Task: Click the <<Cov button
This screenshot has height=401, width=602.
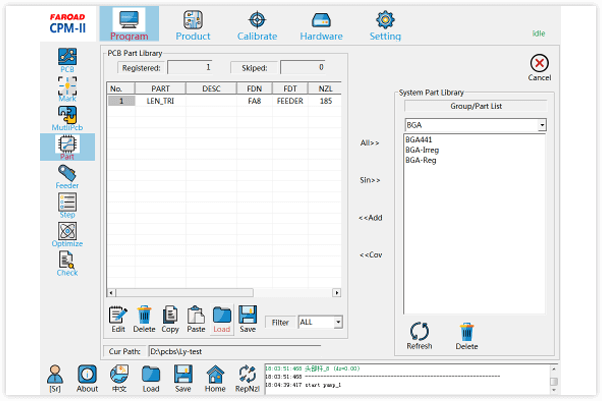Action: tap(371, 255)
